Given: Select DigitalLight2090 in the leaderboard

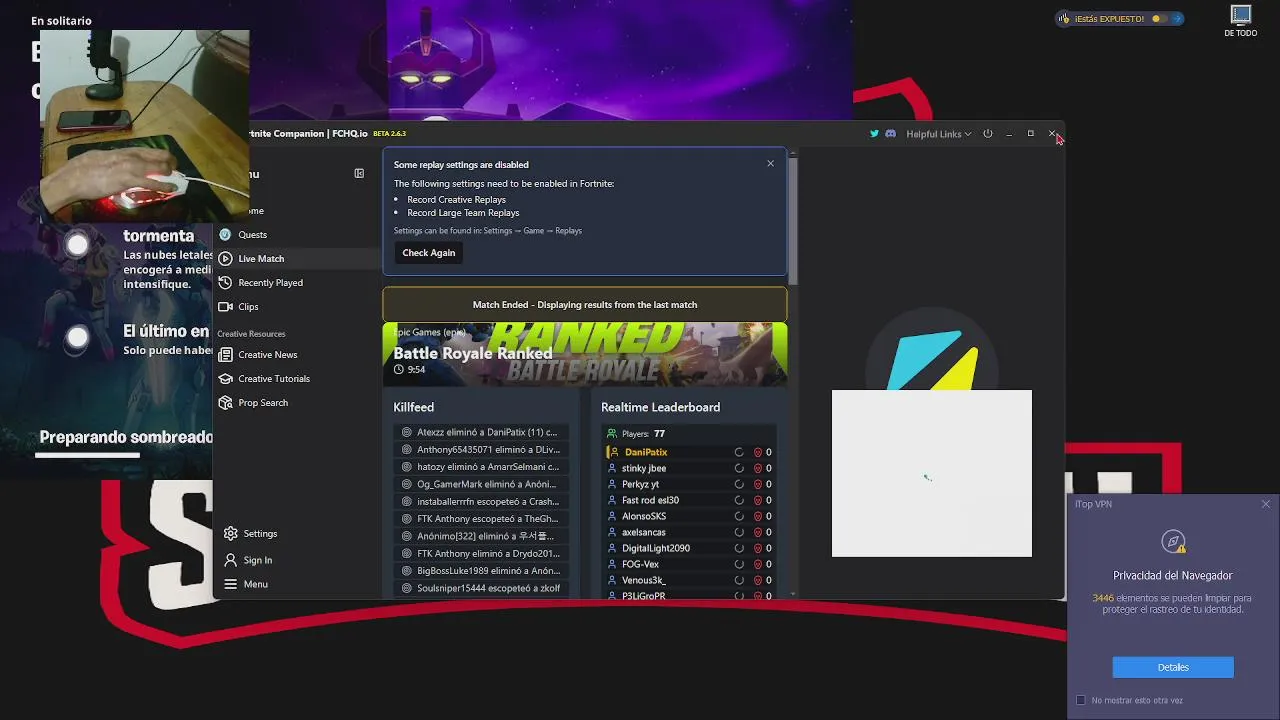Looking at the screenshot, I should (690, 548).
